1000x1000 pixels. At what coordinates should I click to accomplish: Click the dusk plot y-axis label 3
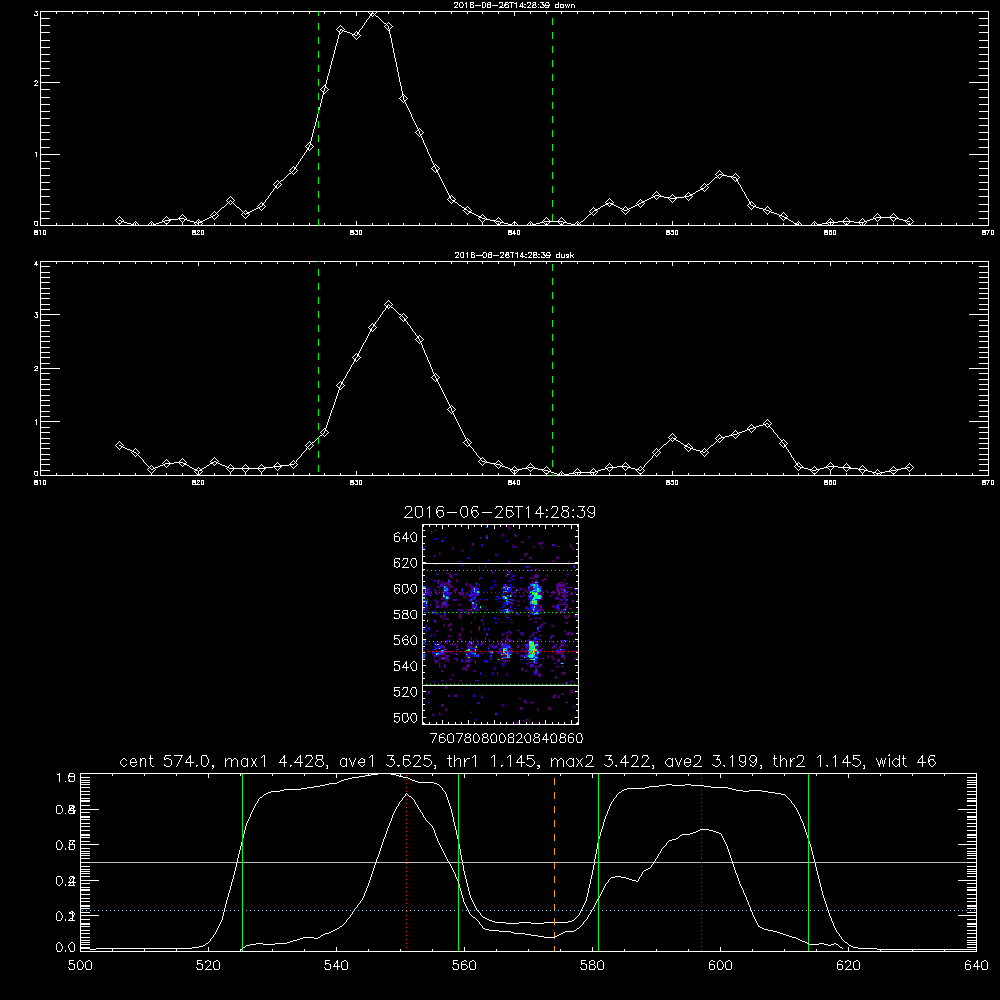tap(36, 315)
